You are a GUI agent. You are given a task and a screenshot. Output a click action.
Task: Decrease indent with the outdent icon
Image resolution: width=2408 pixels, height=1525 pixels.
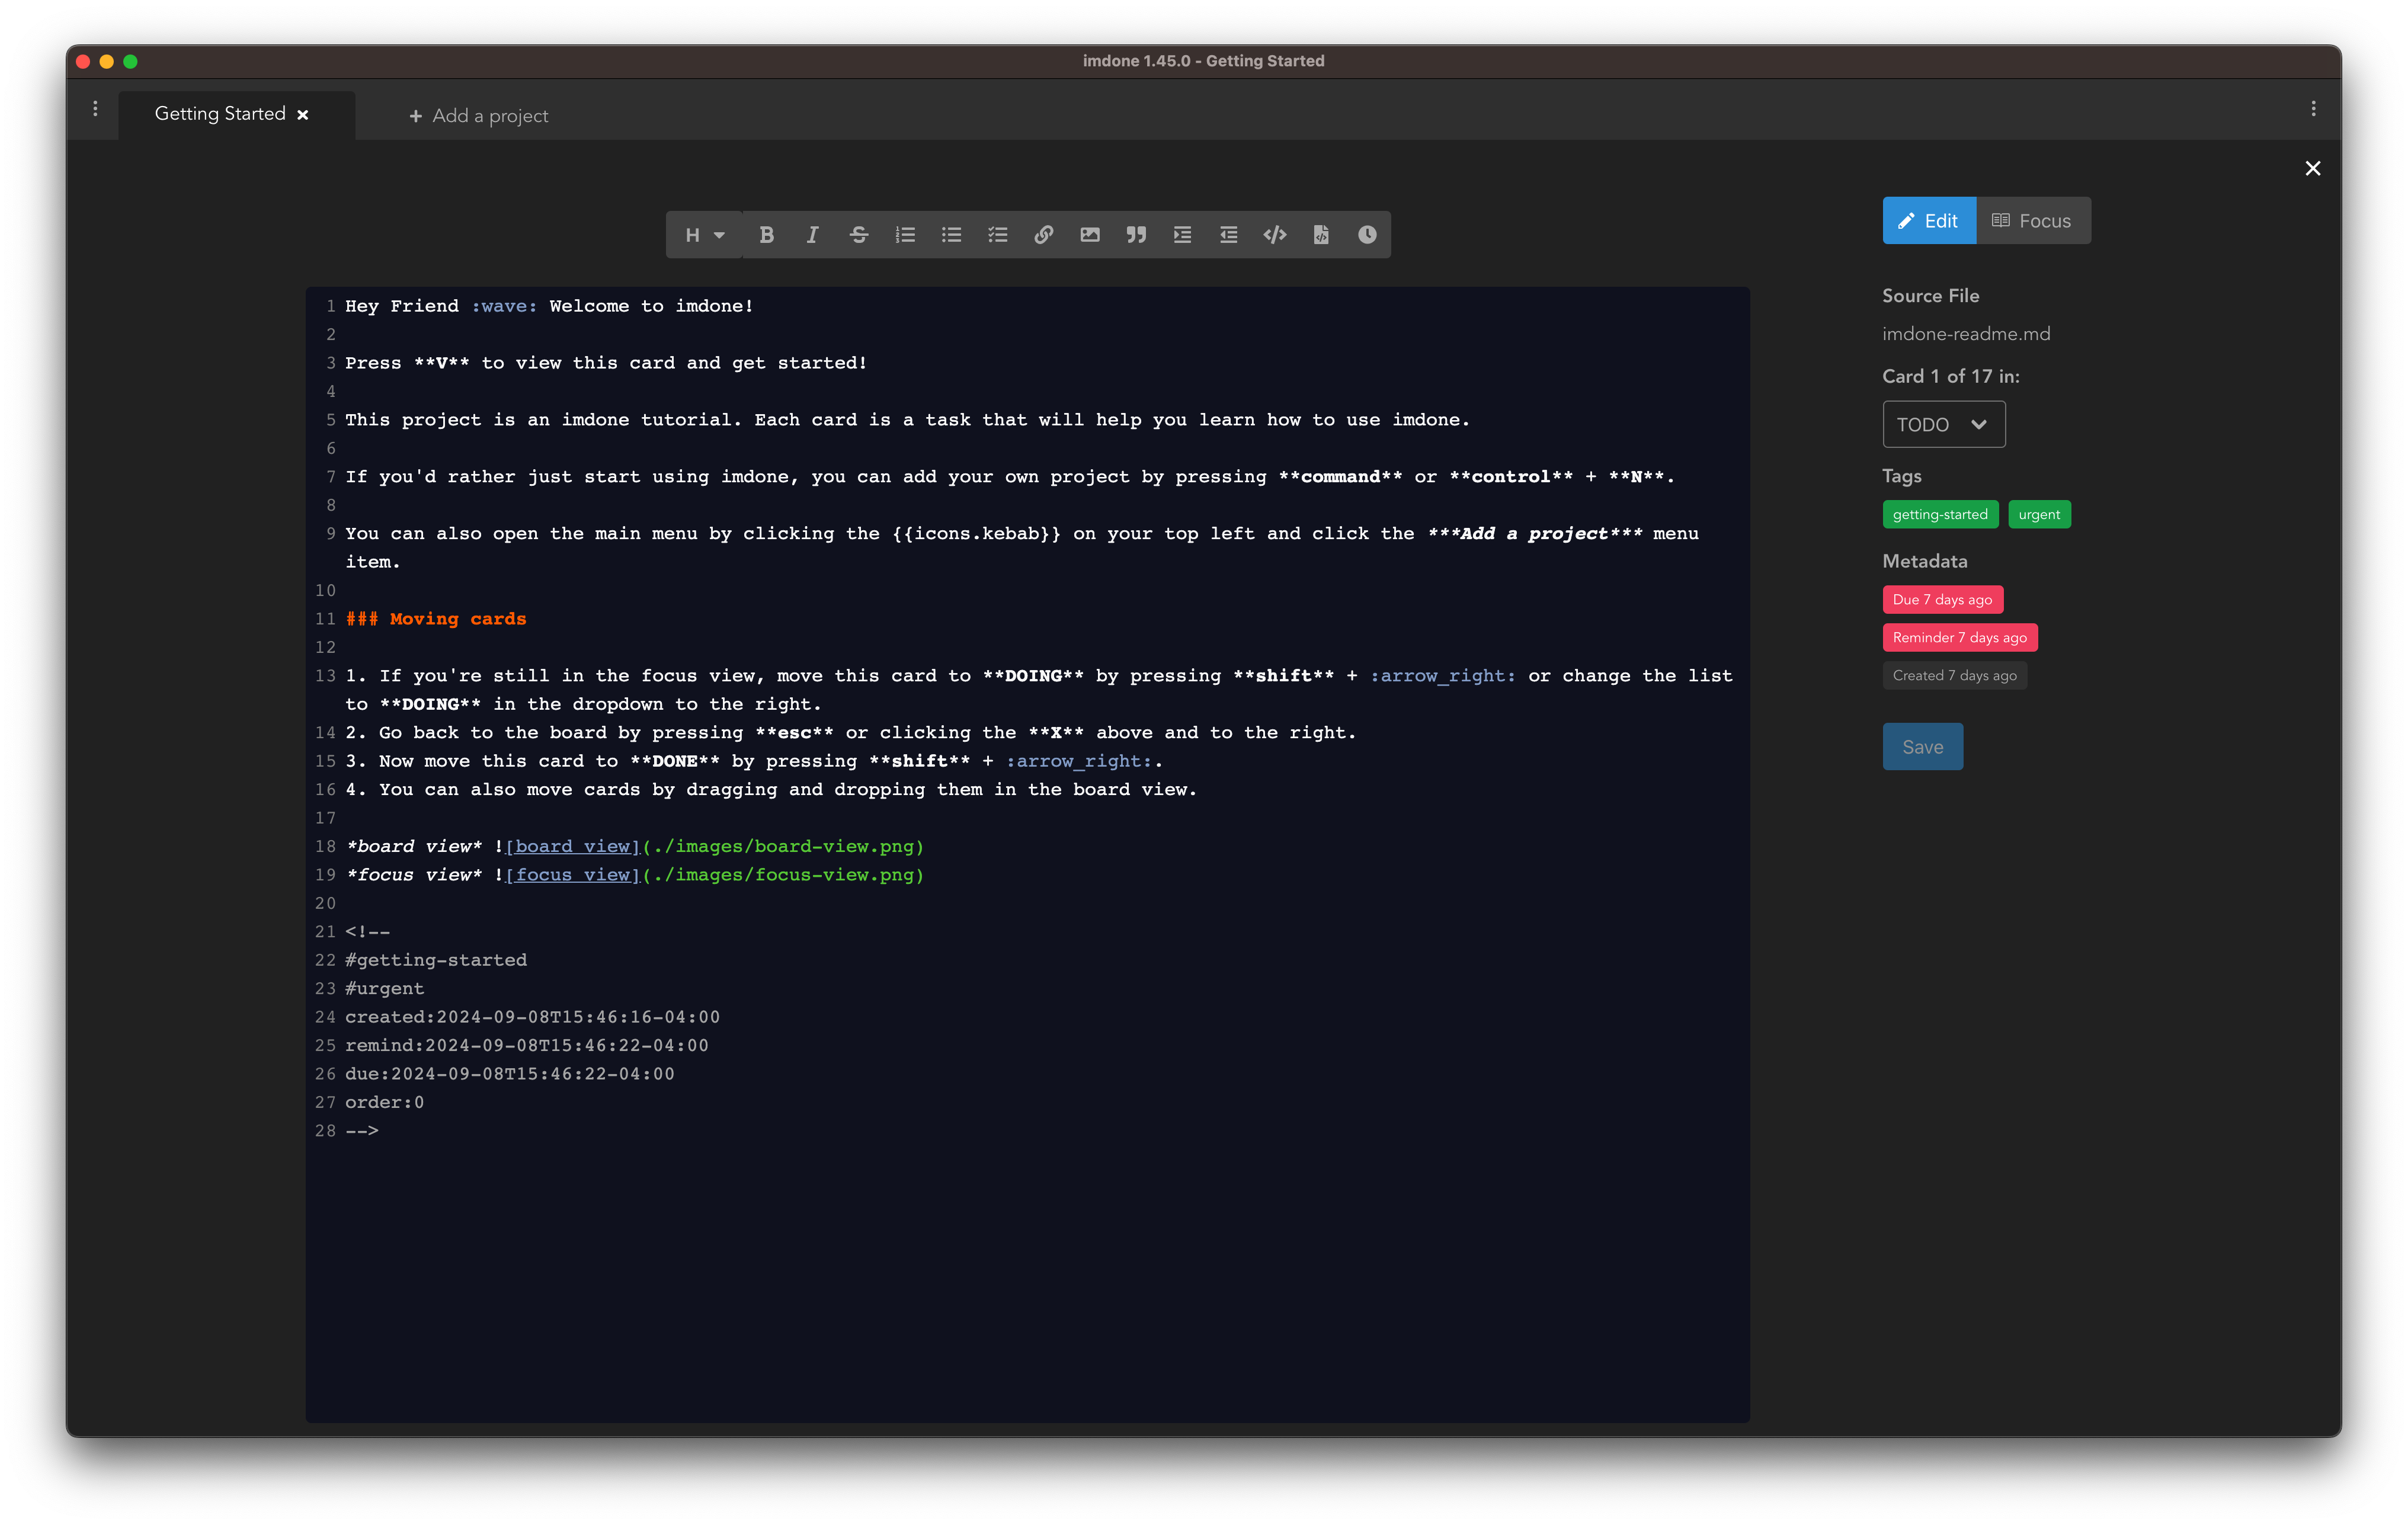tap(1228, 235)
